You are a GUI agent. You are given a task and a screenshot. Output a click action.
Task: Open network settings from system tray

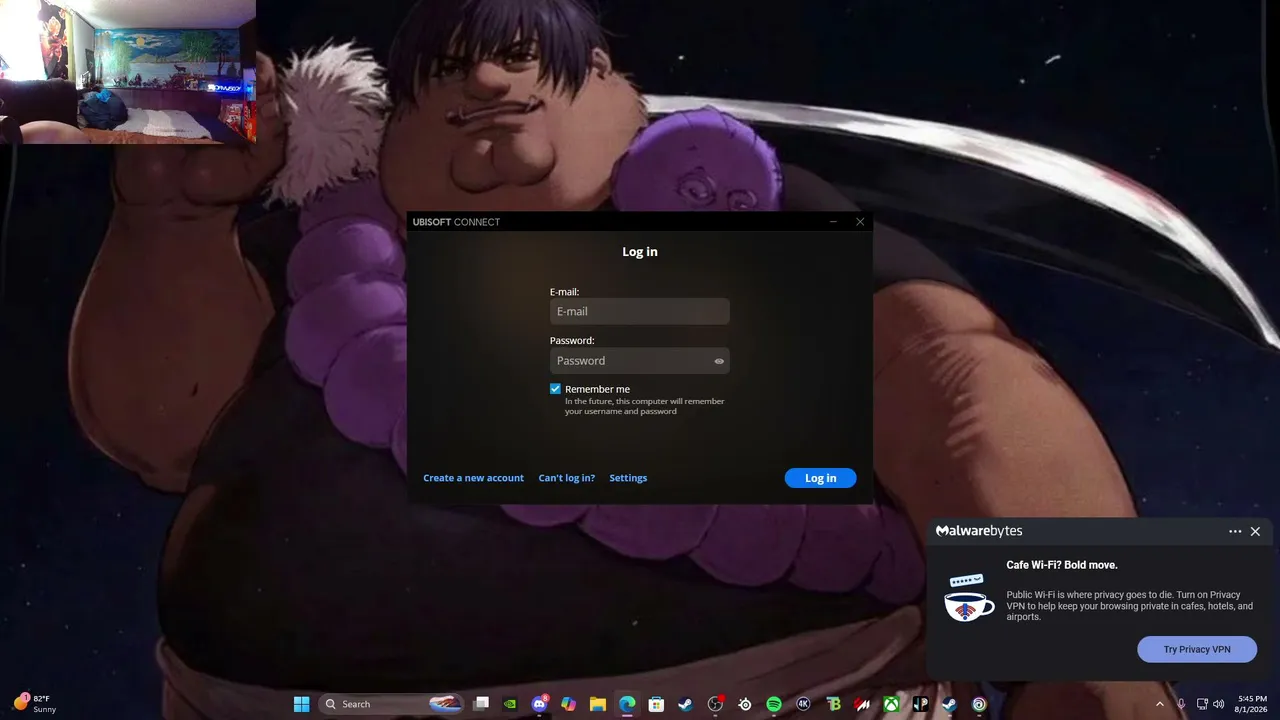pyautogui.click(x=1202, y=704)
